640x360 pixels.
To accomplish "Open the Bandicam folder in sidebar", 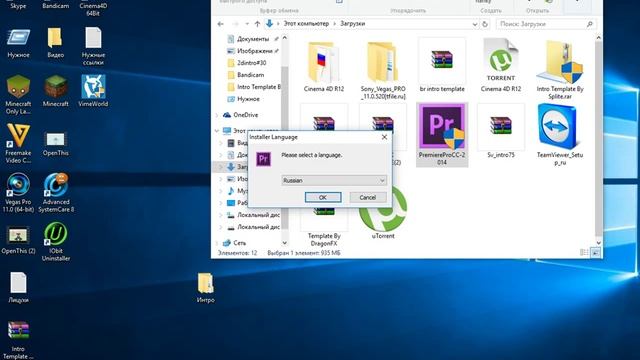I will [x=250, y=75].
